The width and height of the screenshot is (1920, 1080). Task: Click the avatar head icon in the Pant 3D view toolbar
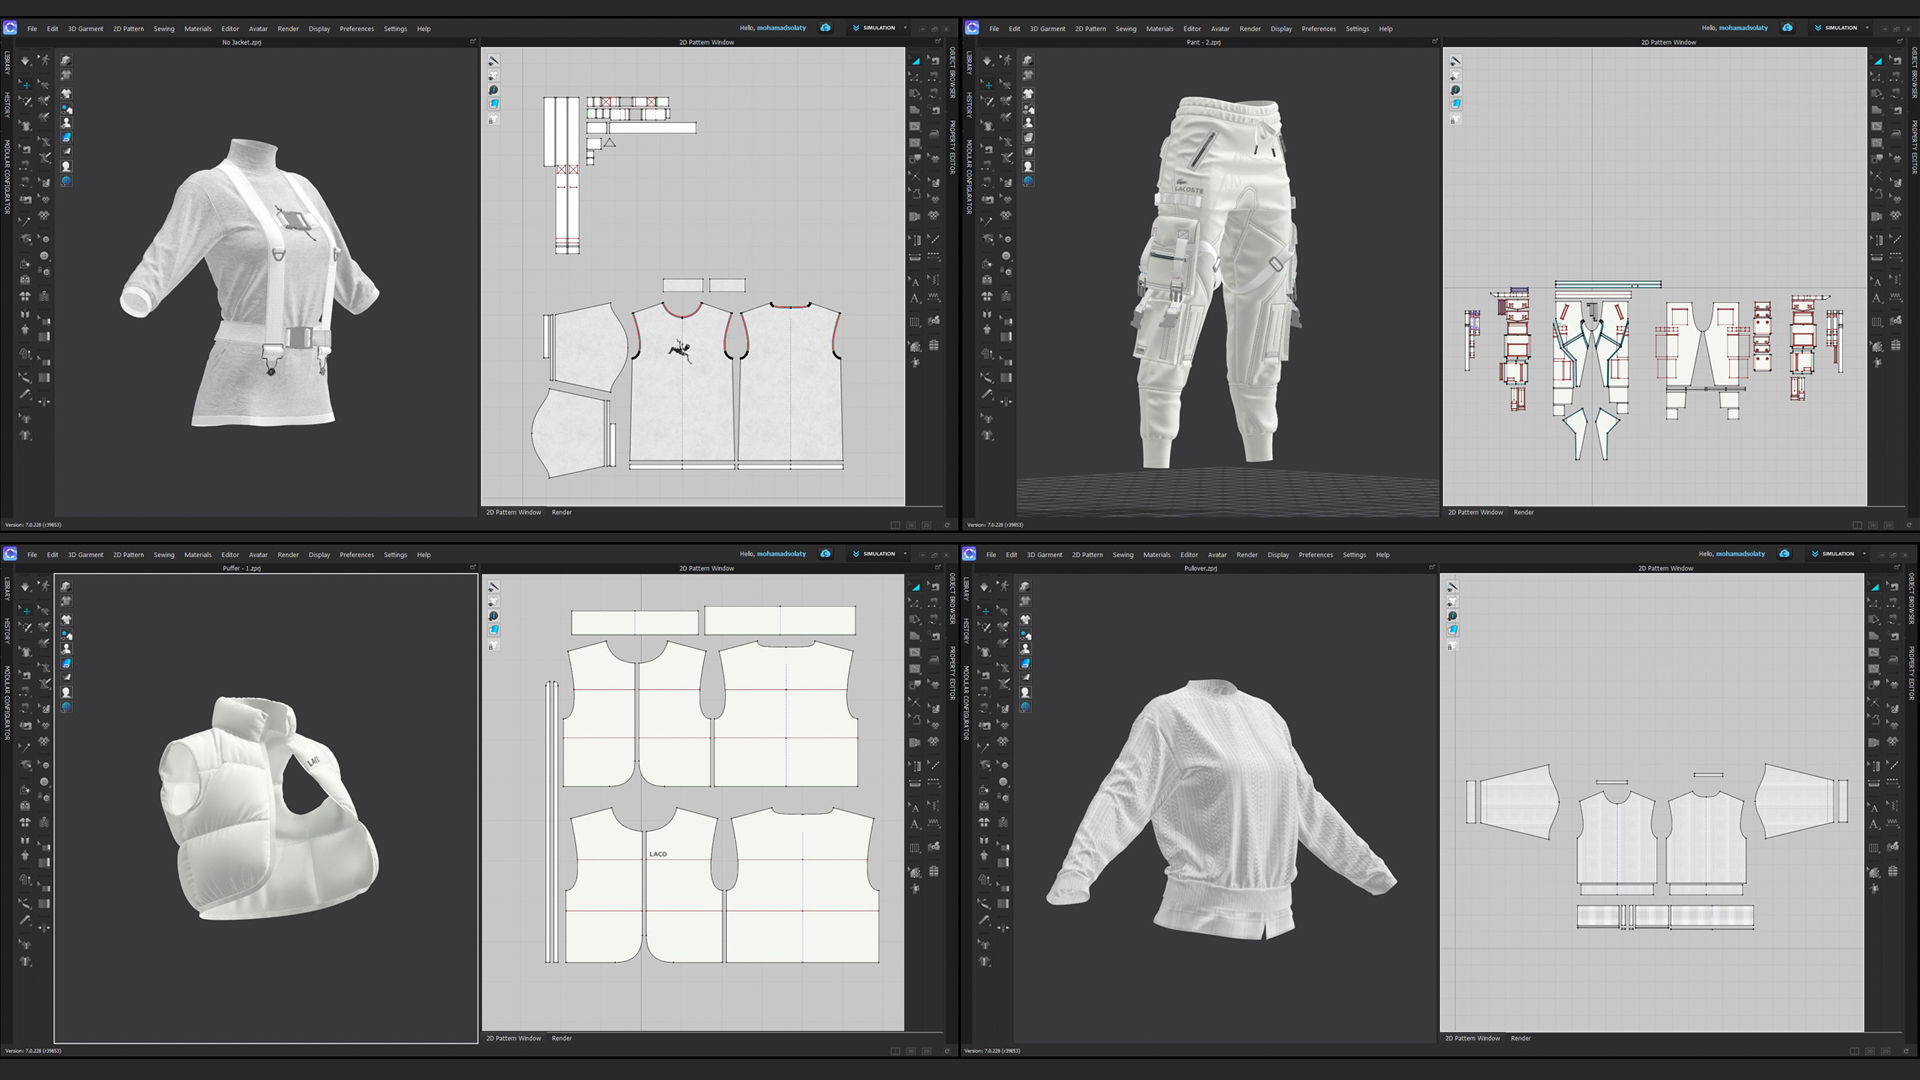(1028, 166)
